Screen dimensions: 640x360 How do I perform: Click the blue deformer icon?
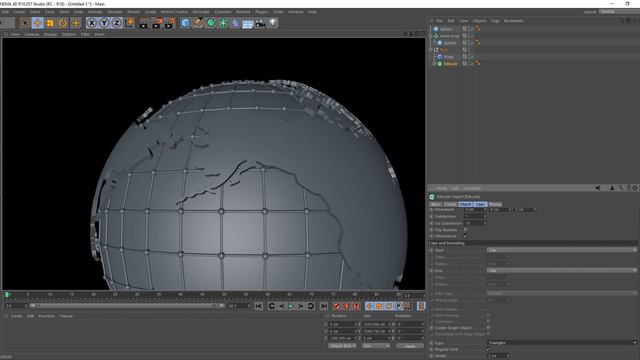coord(236,23)
